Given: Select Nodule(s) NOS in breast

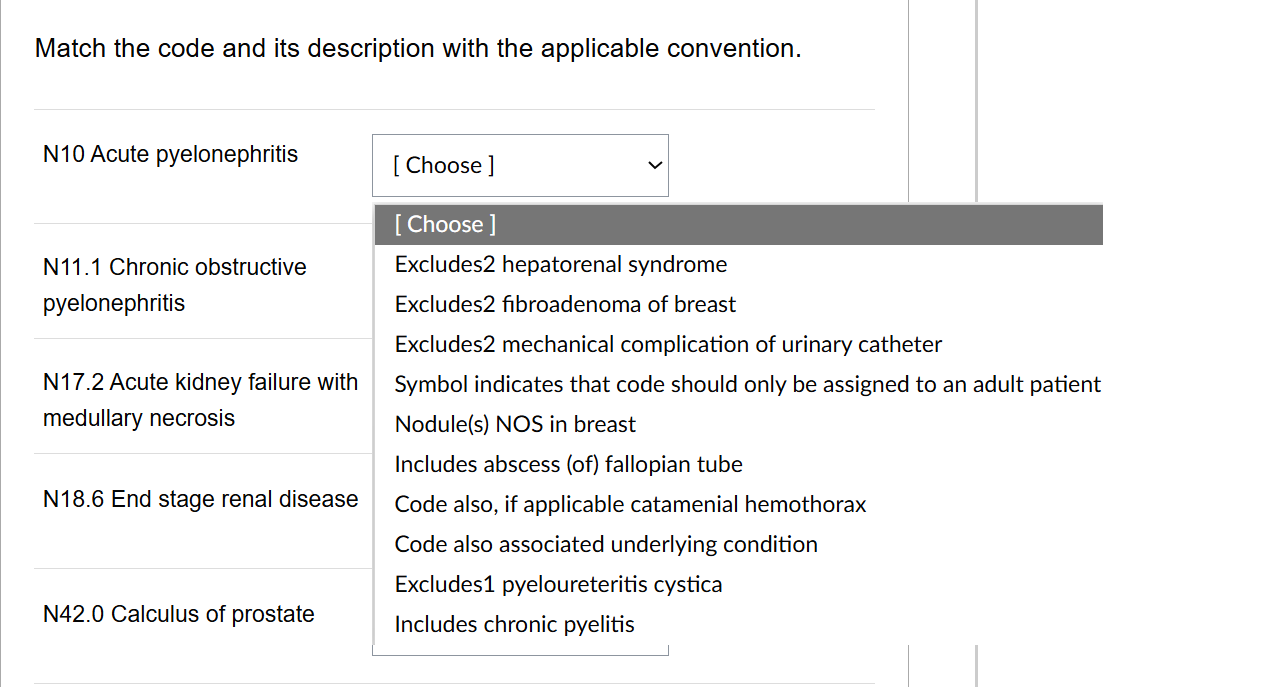Looking at the screenshot, I should 515,424.
